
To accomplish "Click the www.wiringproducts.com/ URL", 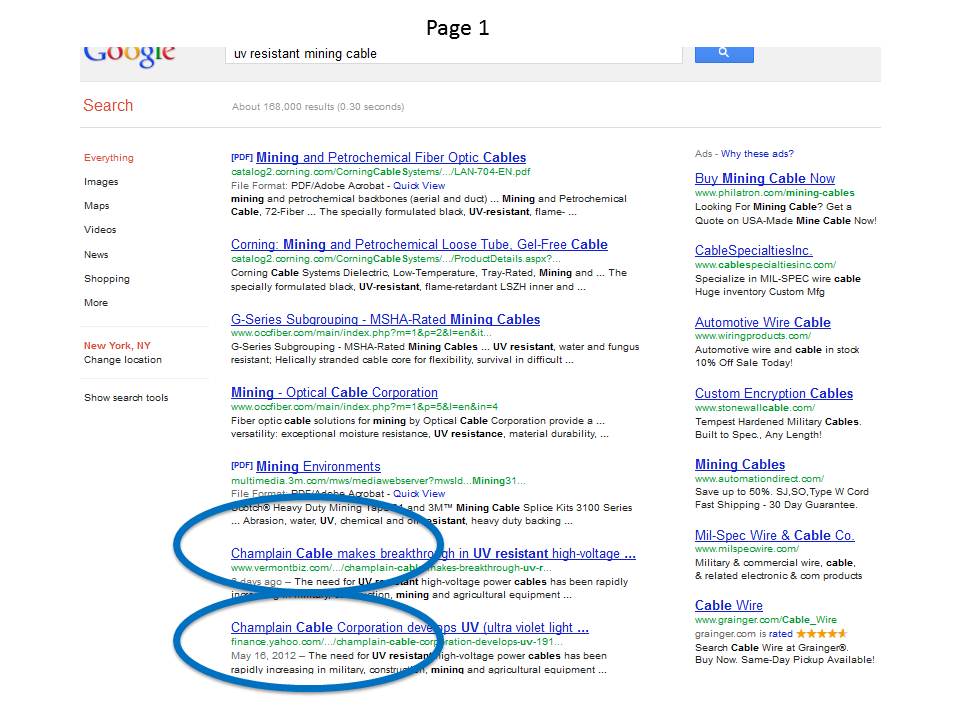I will tap(753, 336).
